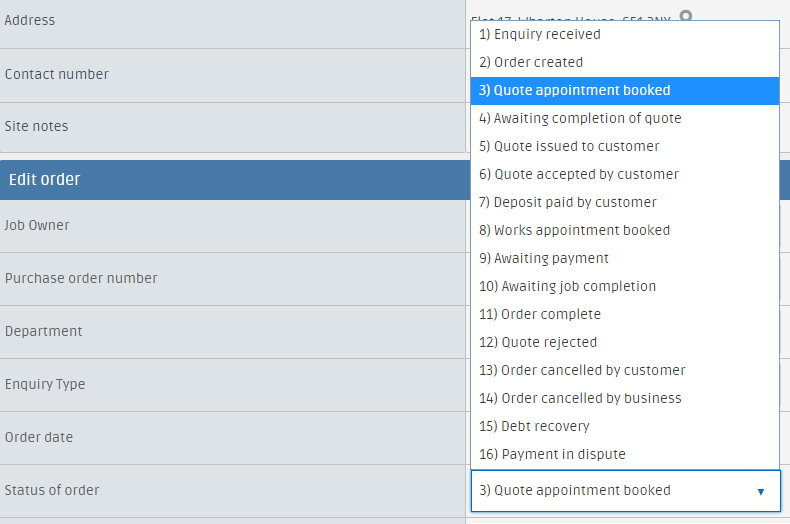The width and height of the screenshot is (790, 524).
Task: Select highlighted '3) Quote appointment booked' option
Action: click(x=625, y=91)
